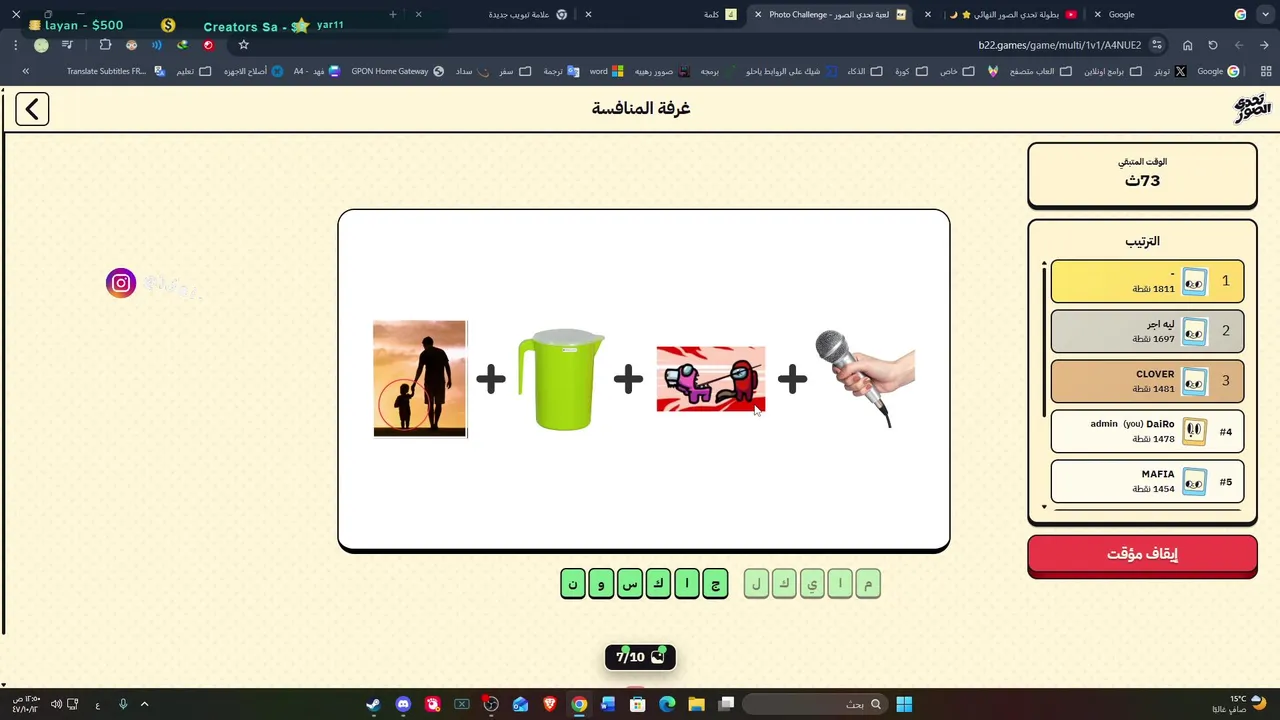This screenshot has height=720, width=1280.
Task: Open the GPON Home Gateway bookmark
Action: tap(397, 71)
